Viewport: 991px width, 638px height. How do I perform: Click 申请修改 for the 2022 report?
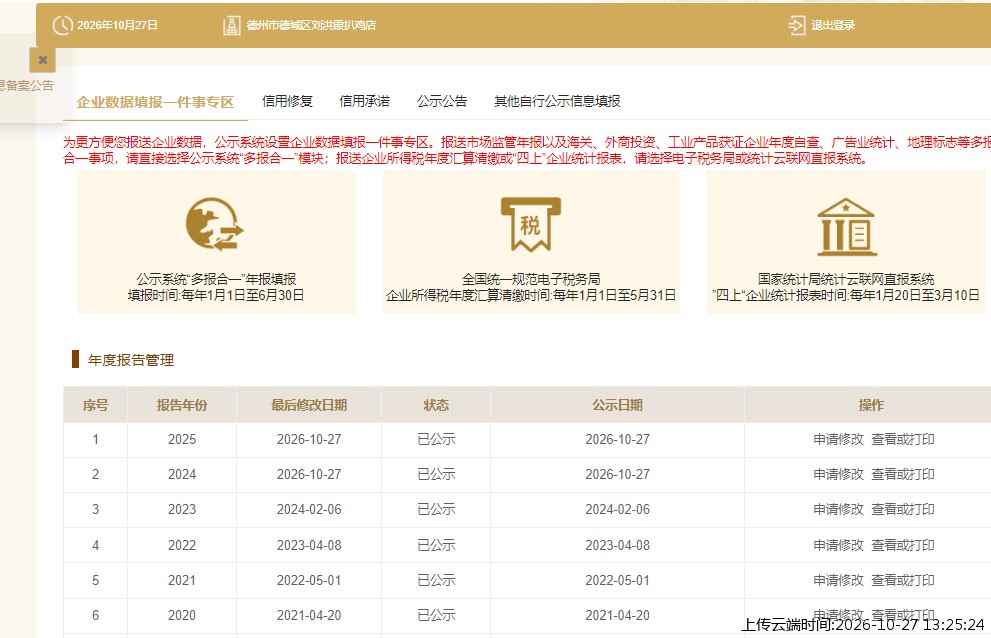pyautogui.click(x=838, y=545)
